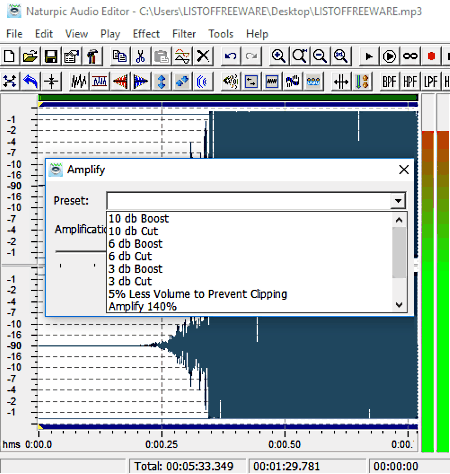Apply fade with the red triangle icon
This screenshot has width=450, height=474.
120,81
